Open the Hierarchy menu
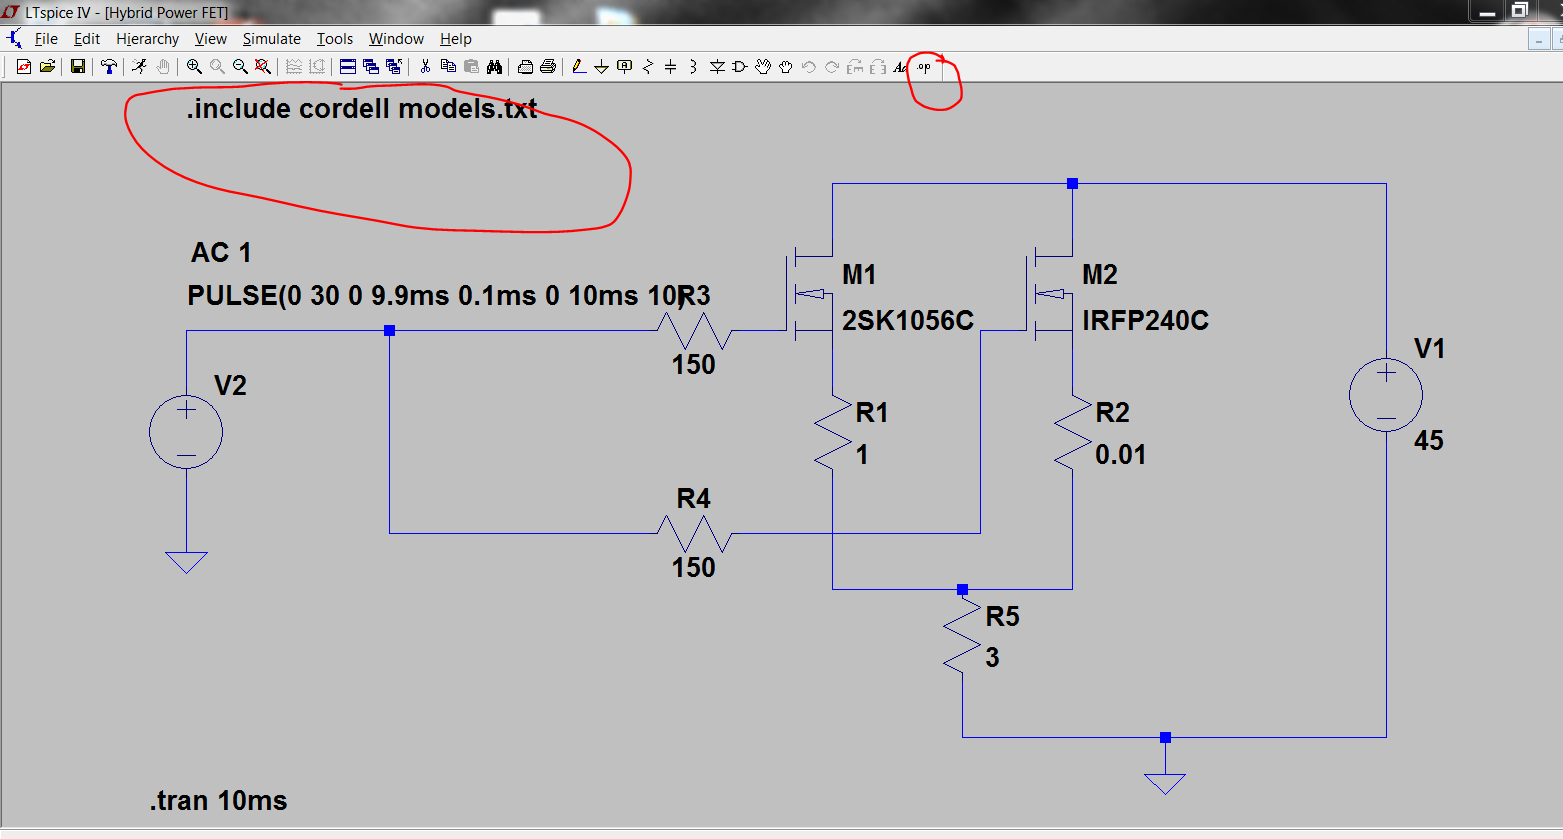 [147, 38]
